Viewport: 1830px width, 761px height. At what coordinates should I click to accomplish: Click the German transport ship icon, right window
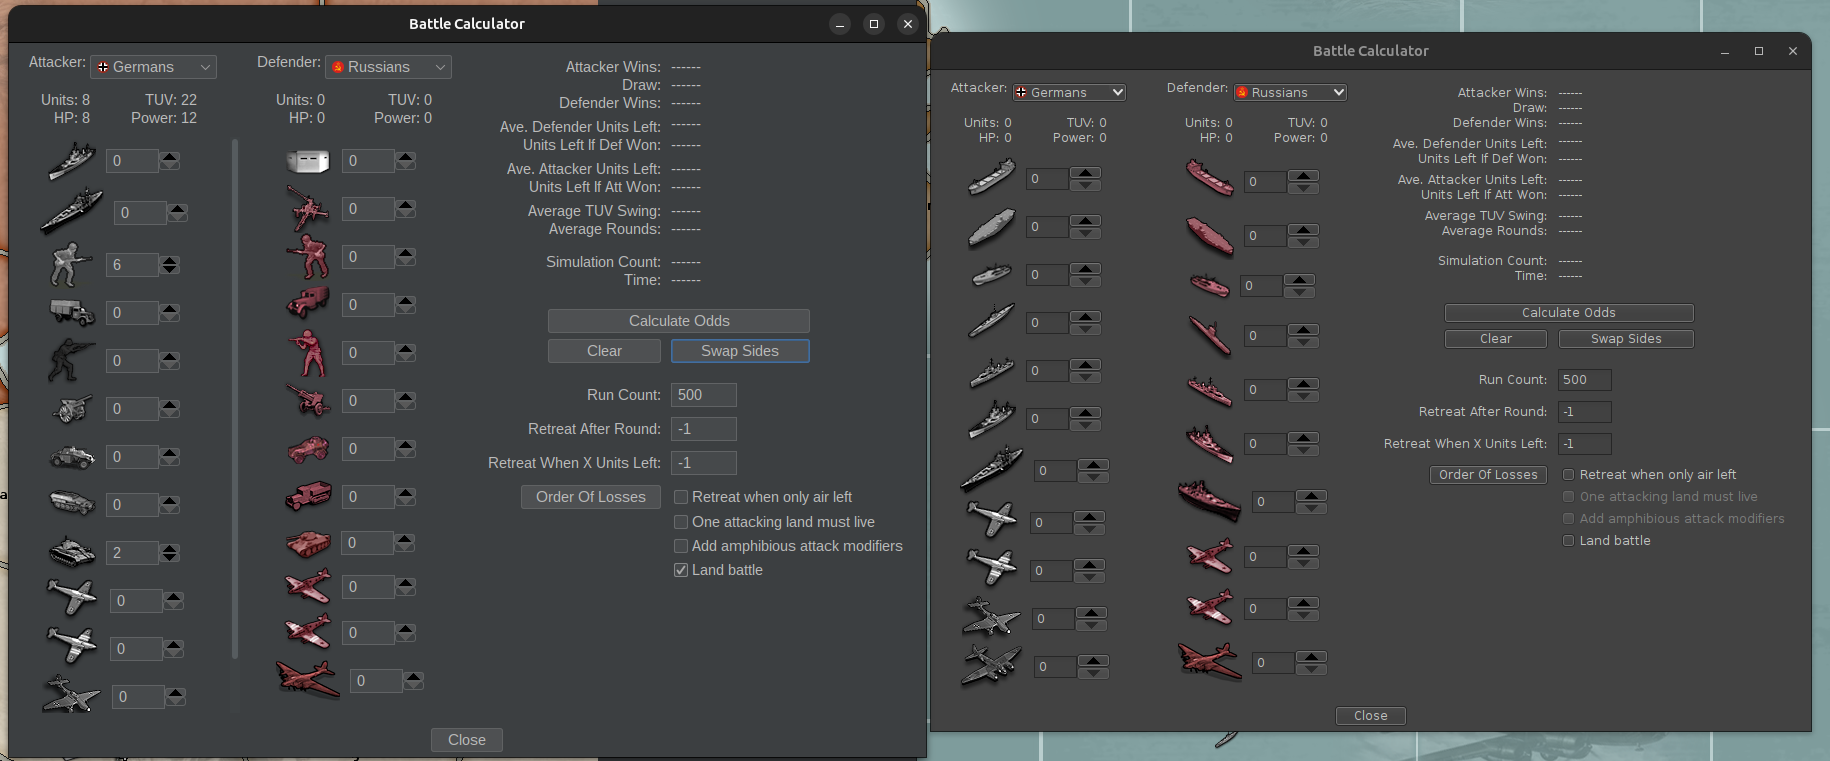992,178
